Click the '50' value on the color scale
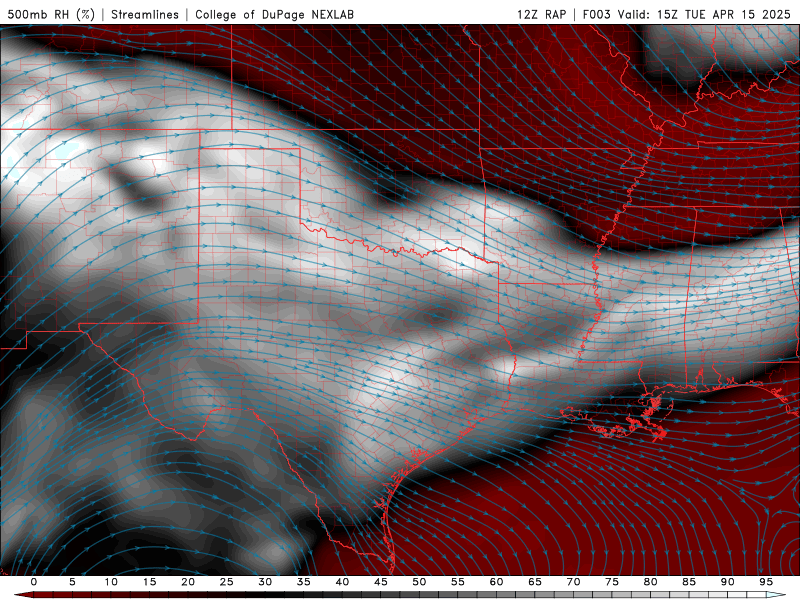The width and height of the screenshot is (800, 600). pos(419,582)
